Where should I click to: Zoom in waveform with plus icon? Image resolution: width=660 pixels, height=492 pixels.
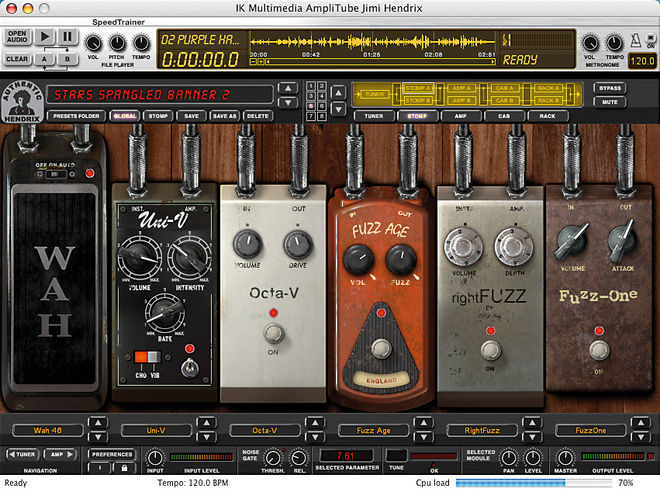coord(261,62)
